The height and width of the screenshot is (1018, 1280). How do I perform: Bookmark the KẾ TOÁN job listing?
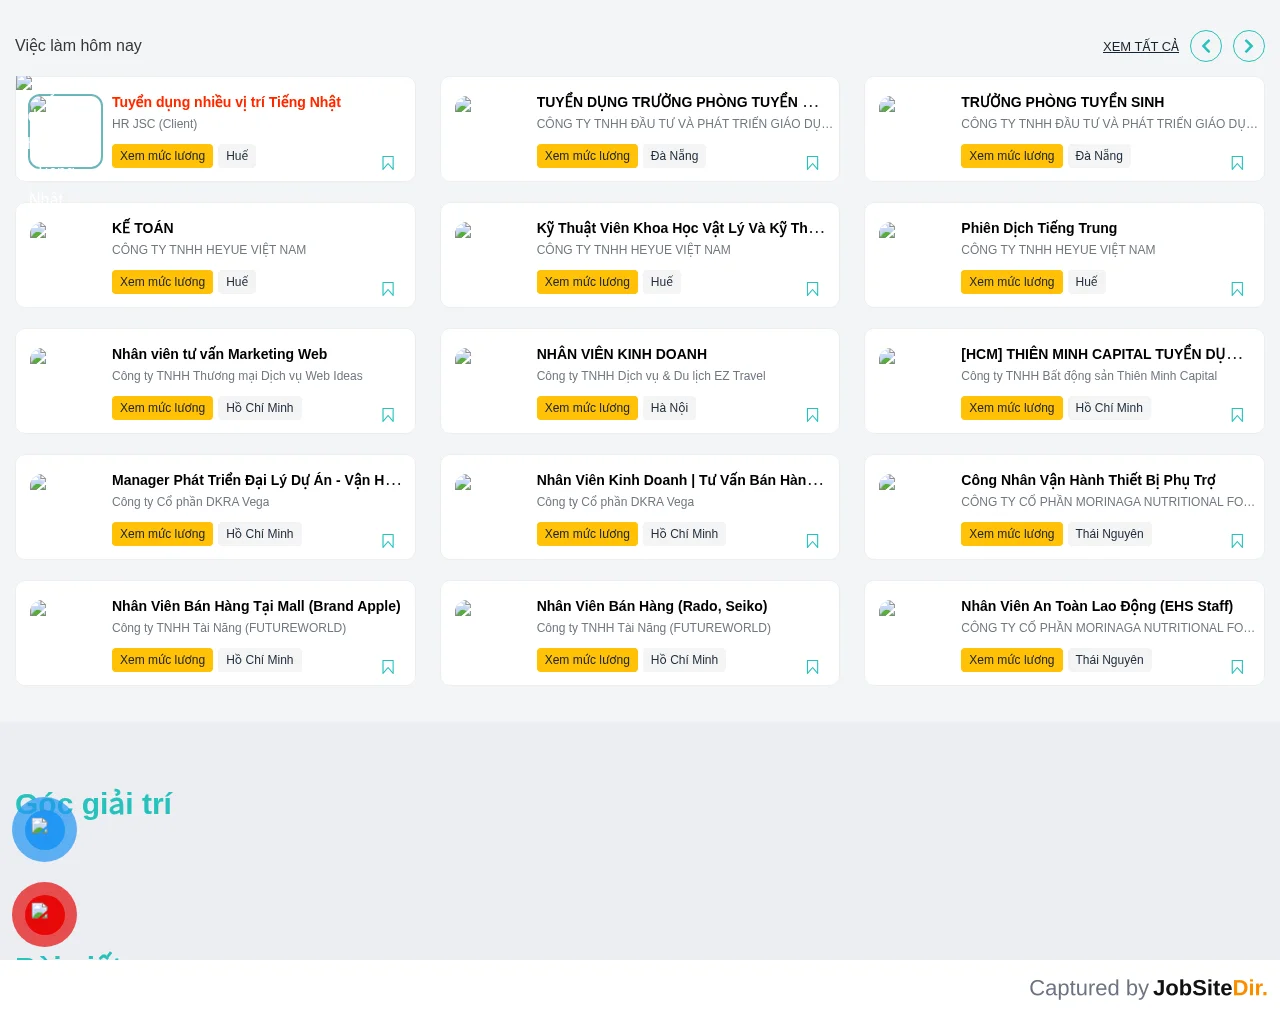click(388, 289)
